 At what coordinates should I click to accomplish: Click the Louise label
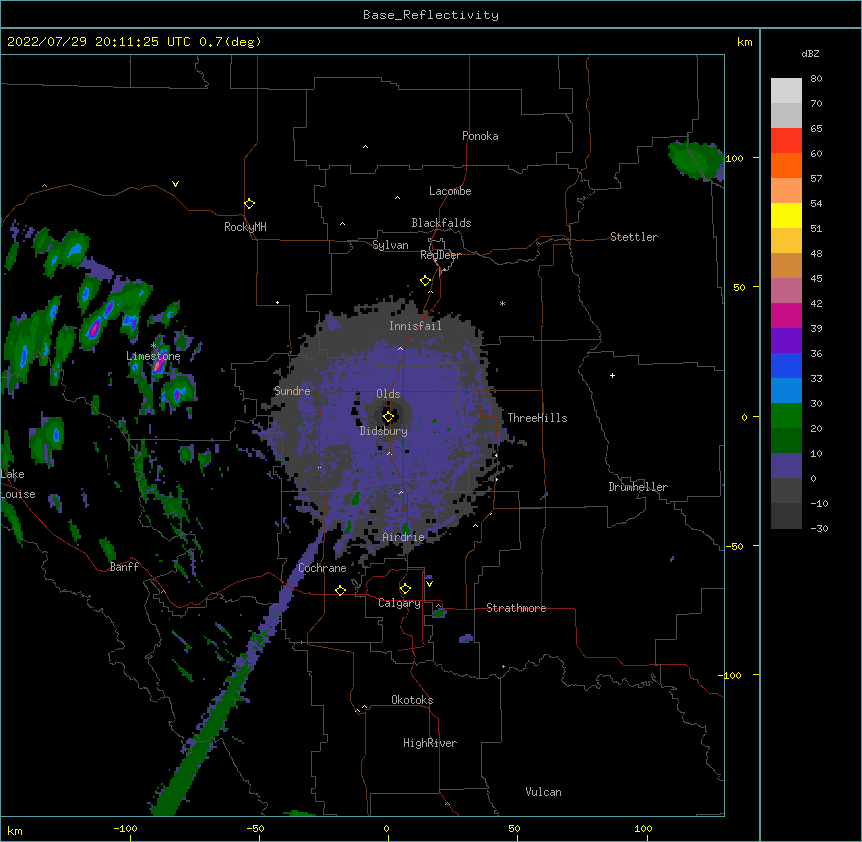pos(18,494)
